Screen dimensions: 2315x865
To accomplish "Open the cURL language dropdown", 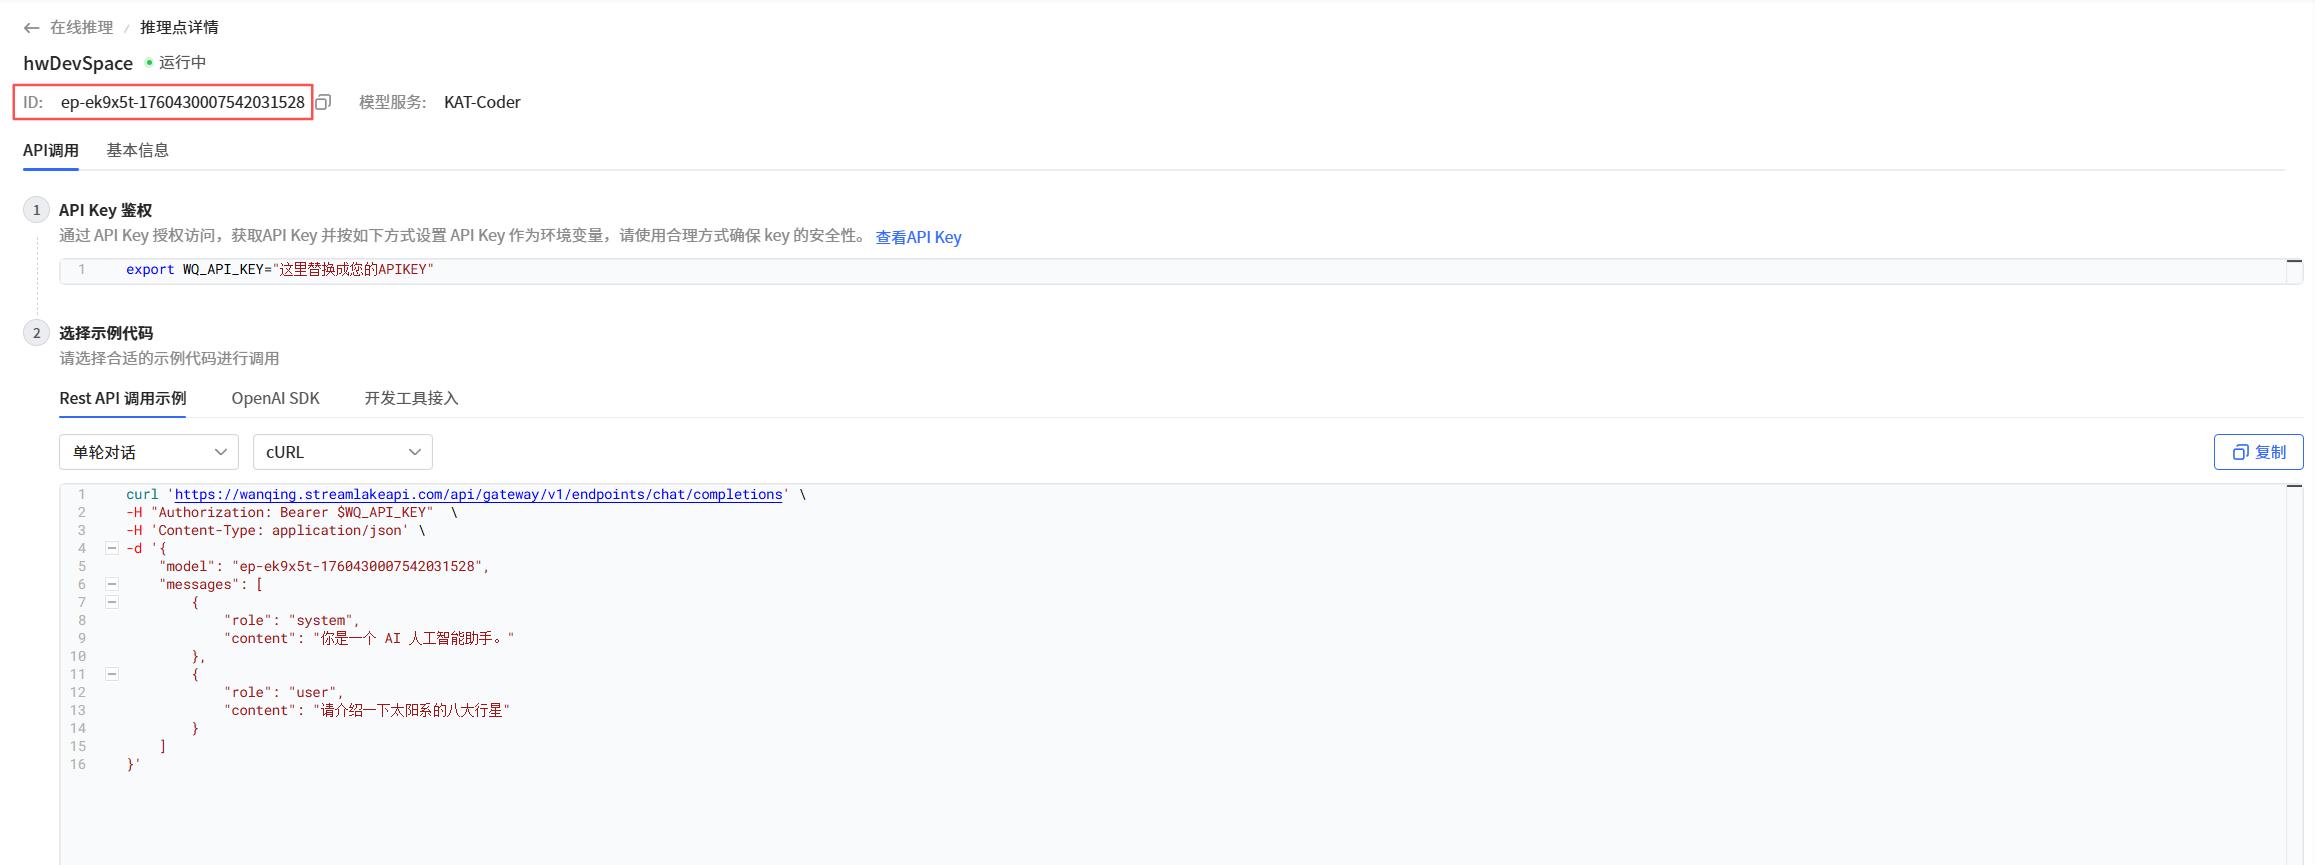I will tap(342, 452).
